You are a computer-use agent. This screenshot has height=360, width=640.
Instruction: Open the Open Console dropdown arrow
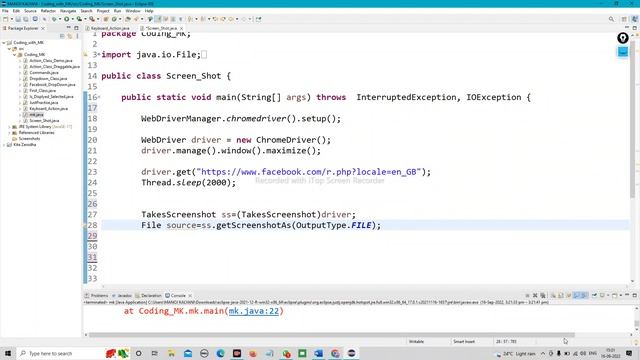[x=620, y=295]
